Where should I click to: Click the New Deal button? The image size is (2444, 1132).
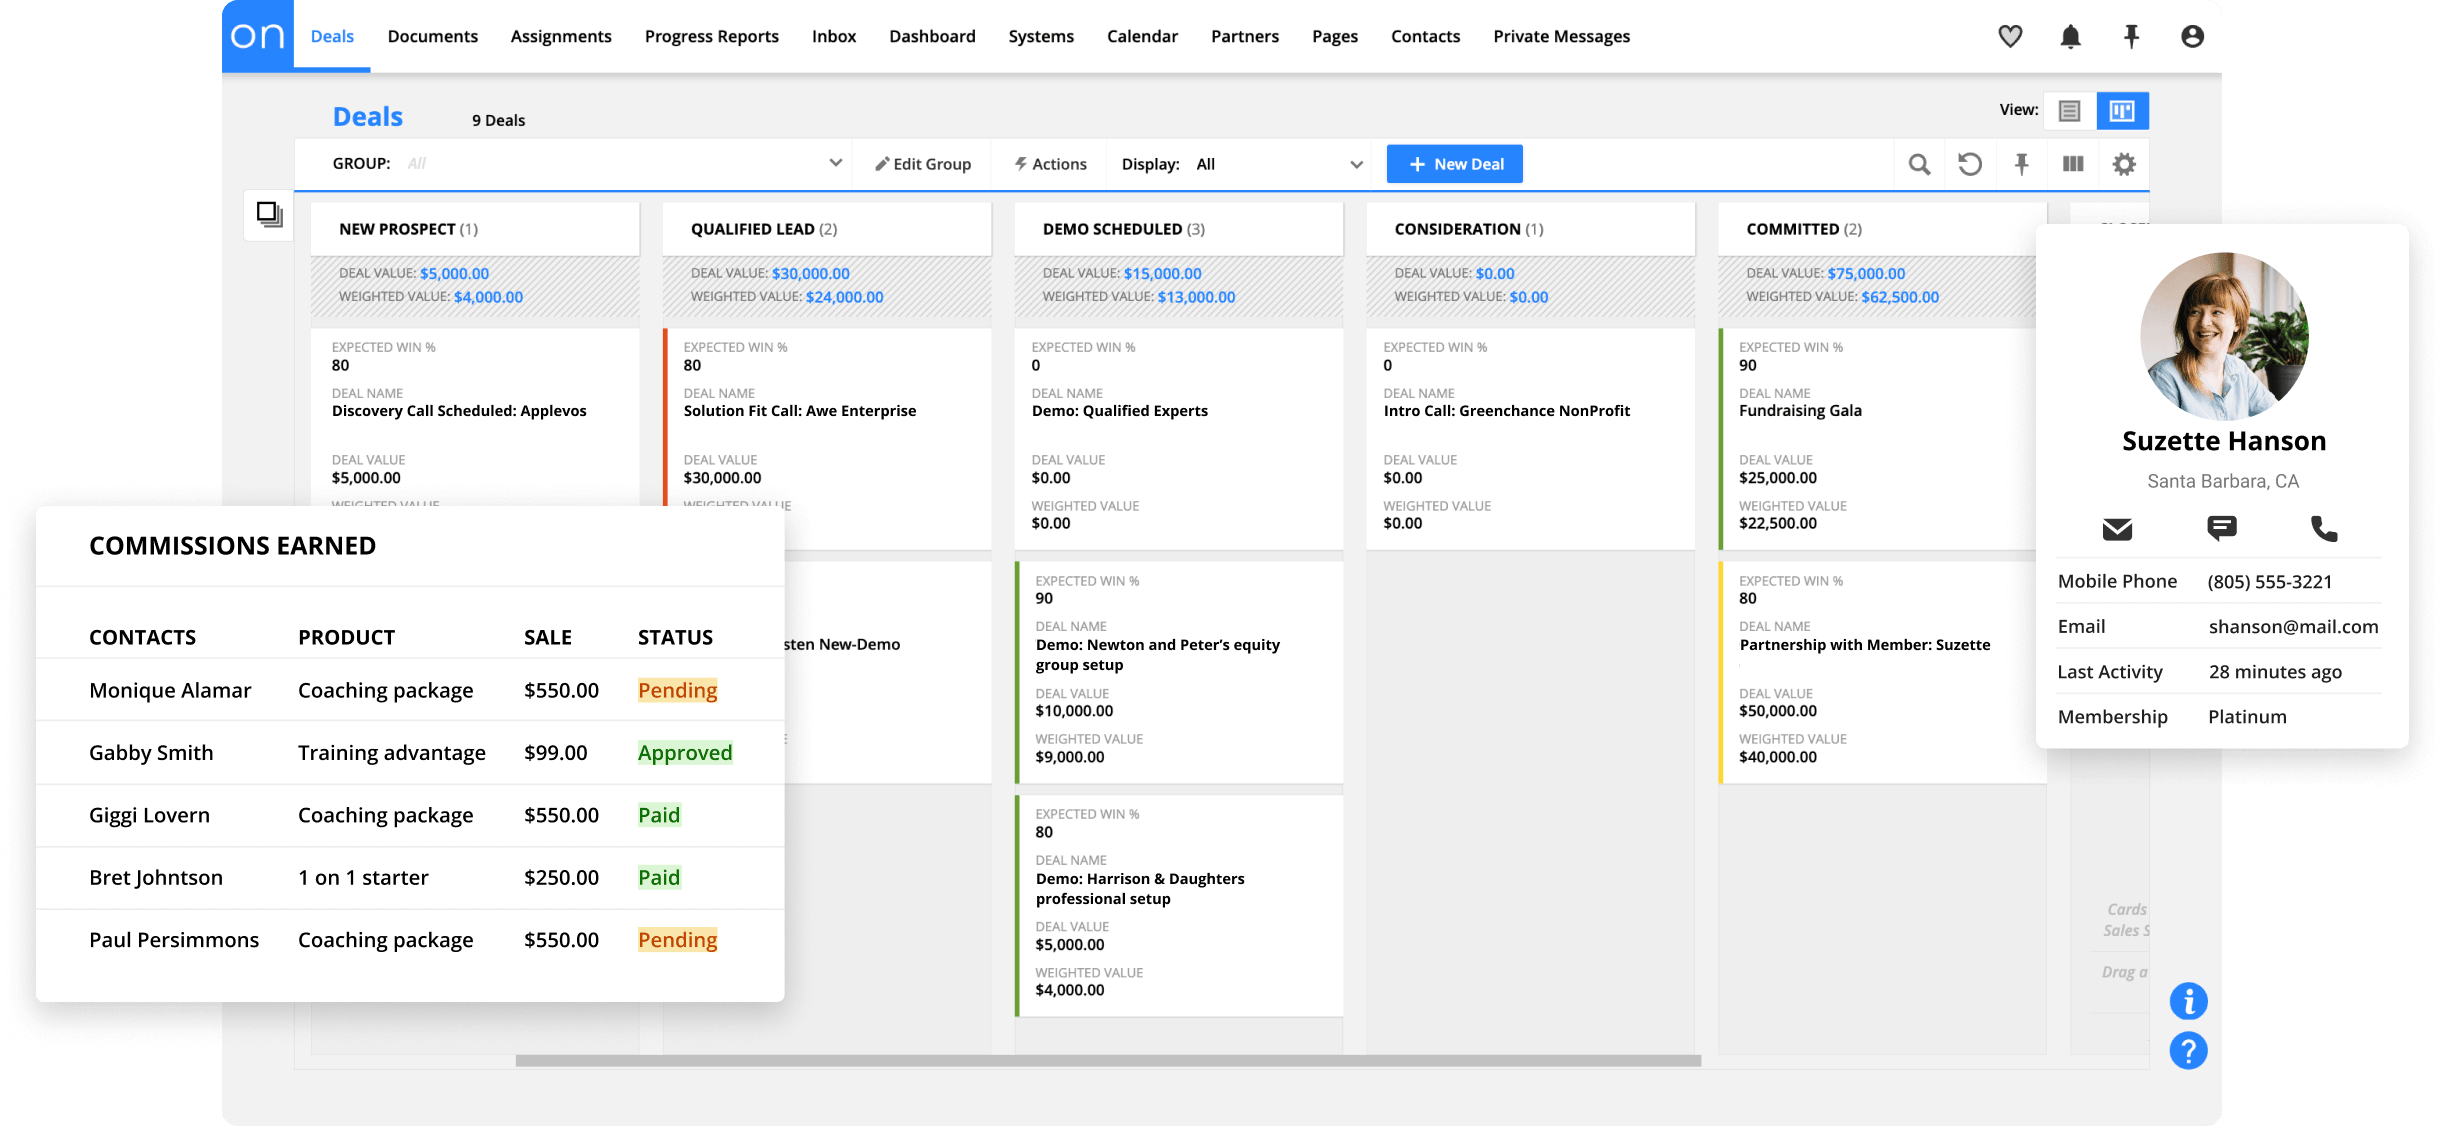1455,163
